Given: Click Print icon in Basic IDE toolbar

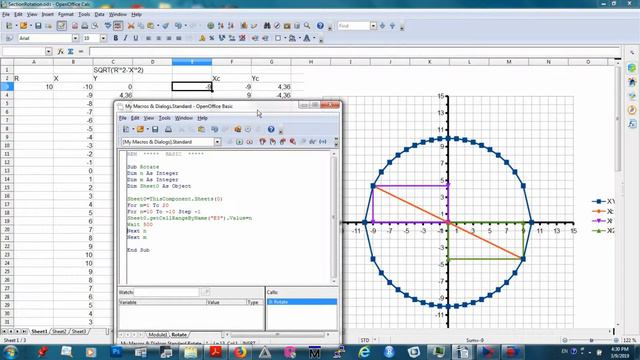Looking at the screenshot, I should point(168,129).
